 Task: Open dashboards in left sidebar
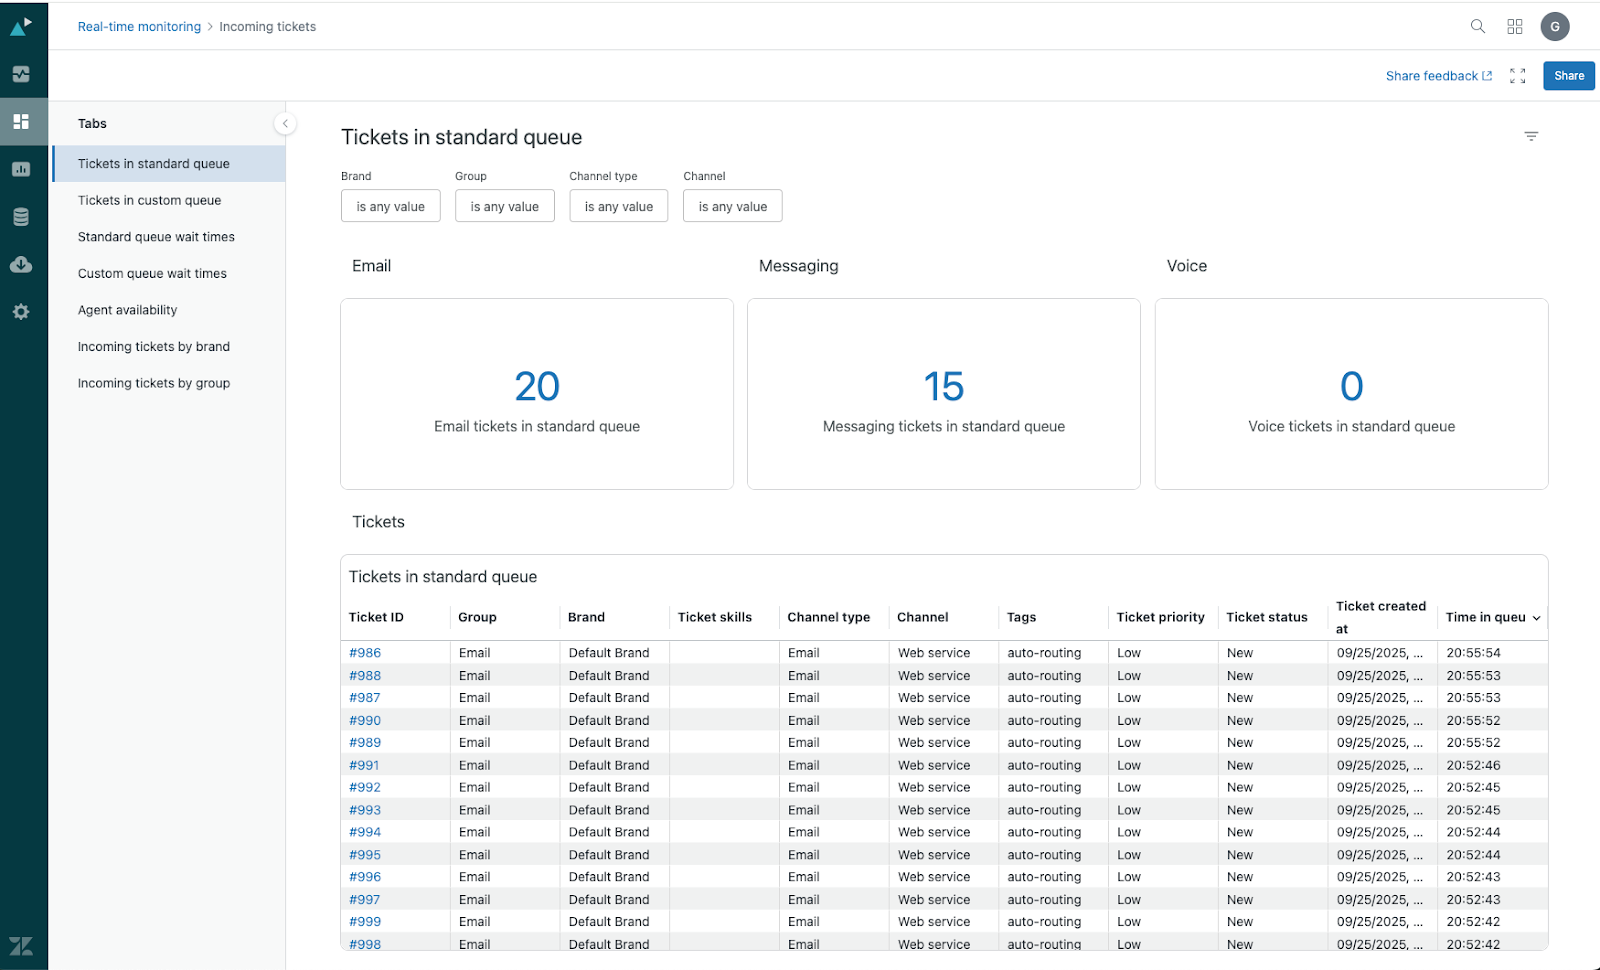[x=21, y=122]
